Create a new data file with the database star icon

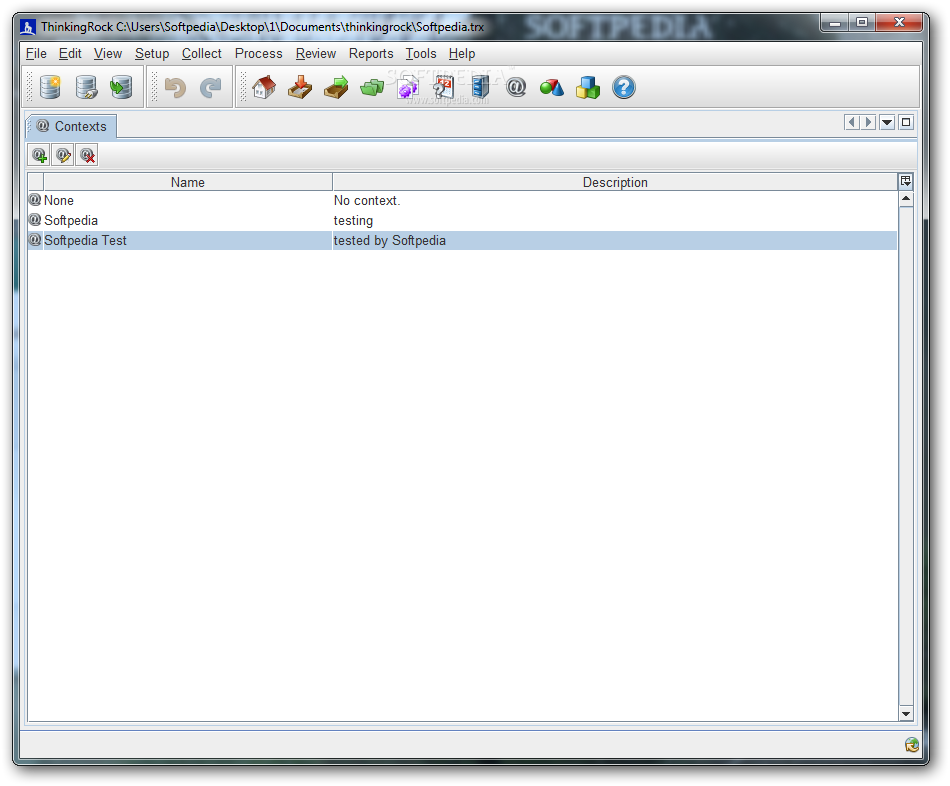tap(50, 87)
